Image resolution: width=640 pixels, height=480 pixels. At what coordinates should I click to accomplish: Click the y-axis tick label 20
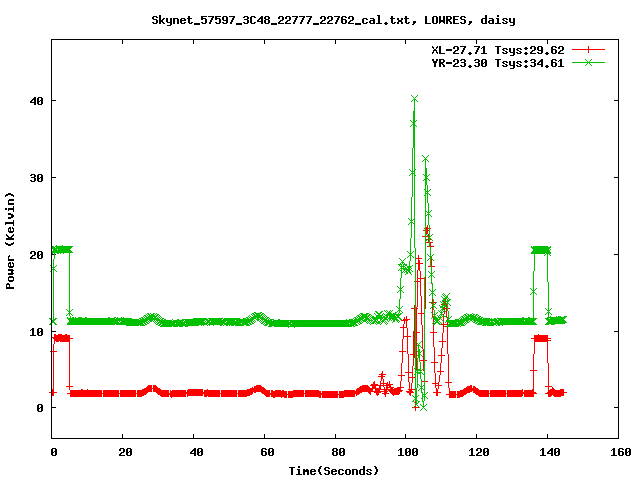(37, 255)
